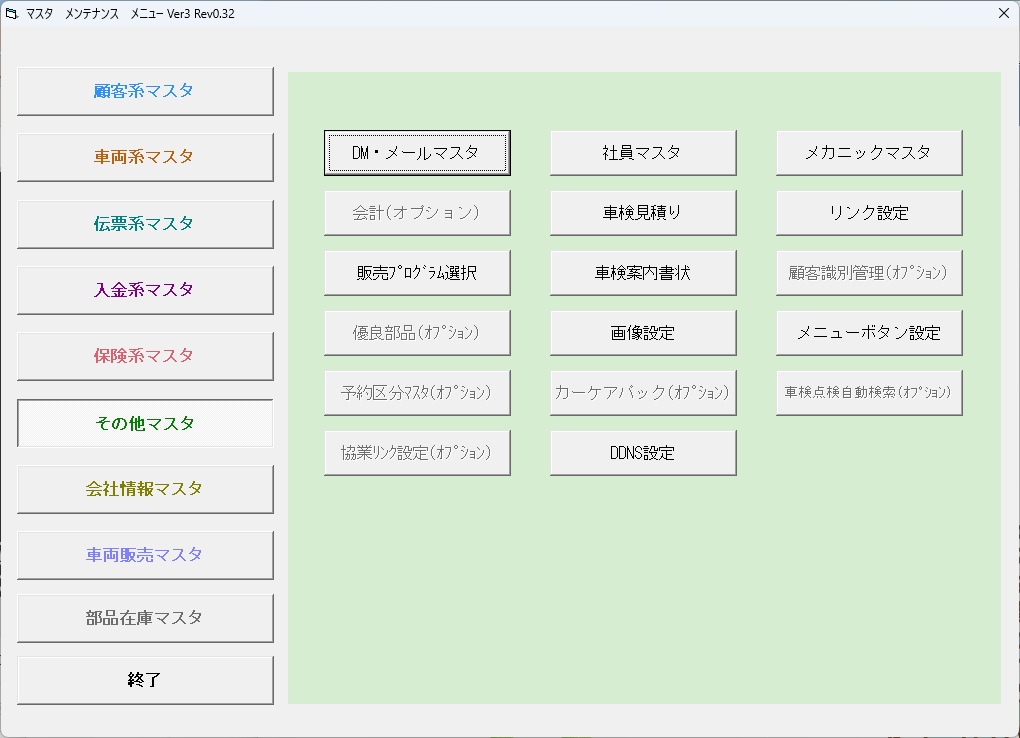Select the その他マスタ category
This screenshot has height=738, width=1020.
pyautogui.click(x=145, y=423)
